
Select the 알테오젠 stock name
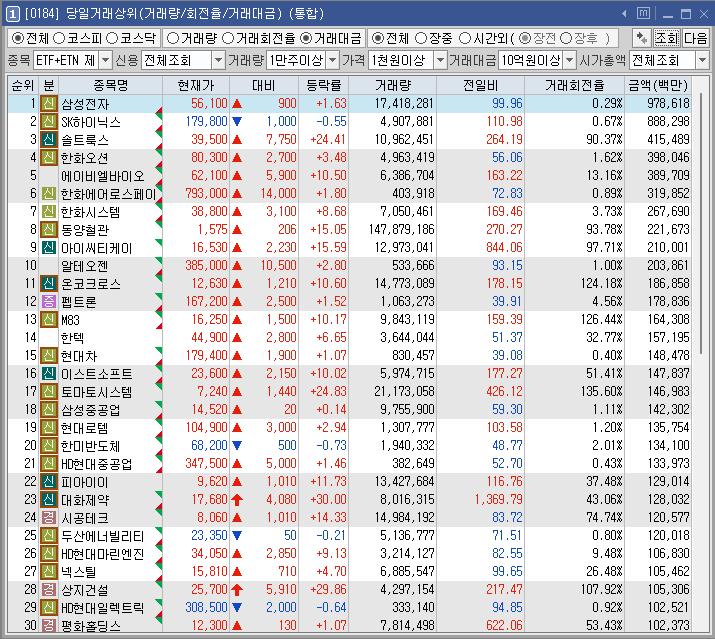pos(84,266)
